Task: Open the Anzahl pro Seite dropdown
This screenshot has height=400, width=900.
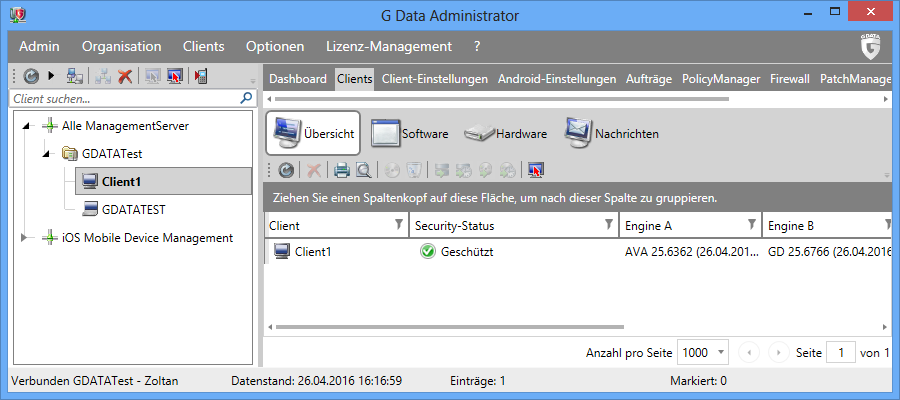Action: pos(703,352)
